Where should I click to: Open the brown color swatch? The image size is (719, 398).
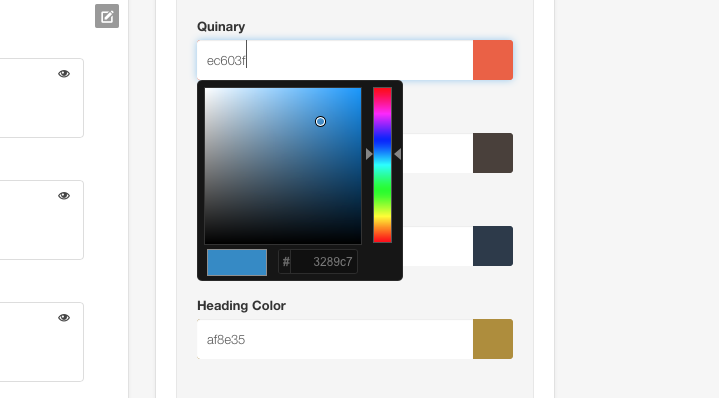pyautogui.click(x=493, y=153)
